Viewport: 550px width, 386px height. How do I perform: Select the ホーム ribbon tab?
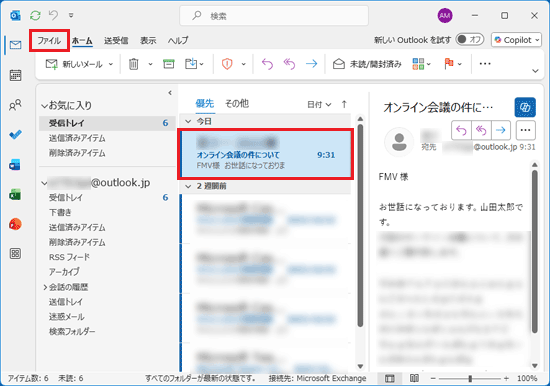pos(82,41)
